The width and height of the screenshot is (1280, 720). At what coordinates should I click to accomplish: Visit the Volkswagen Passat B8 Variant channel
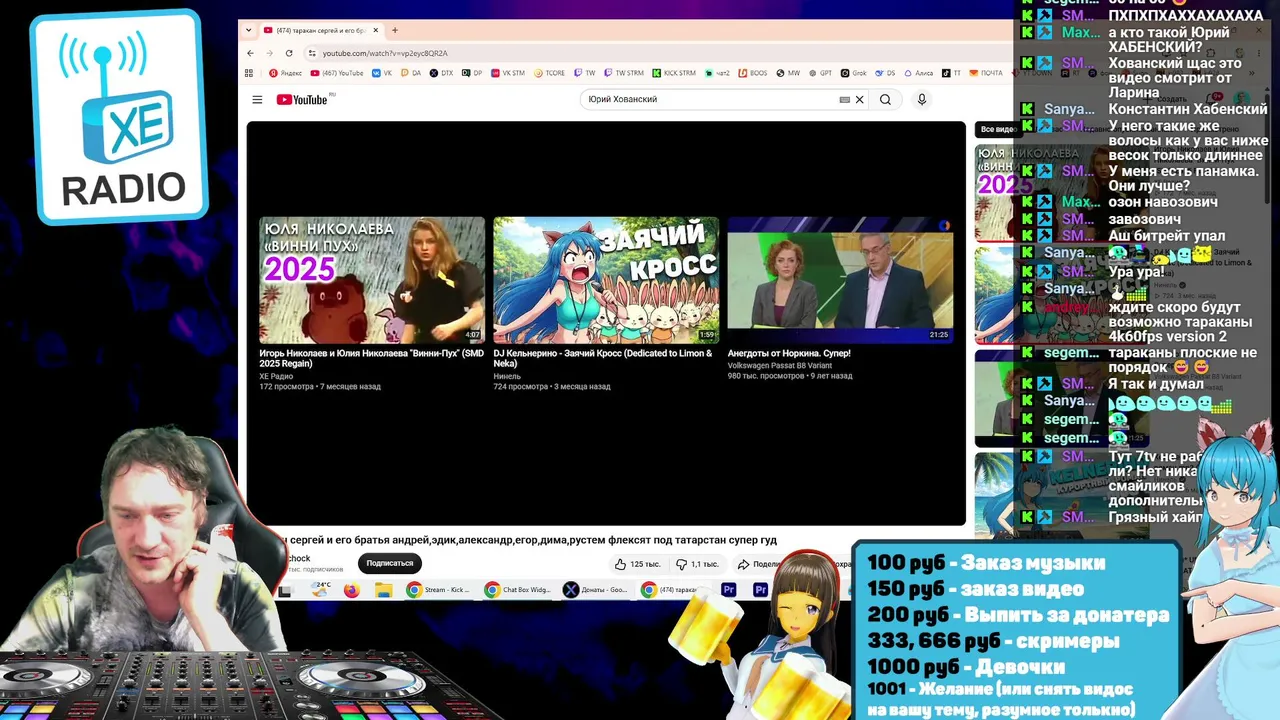780,366
